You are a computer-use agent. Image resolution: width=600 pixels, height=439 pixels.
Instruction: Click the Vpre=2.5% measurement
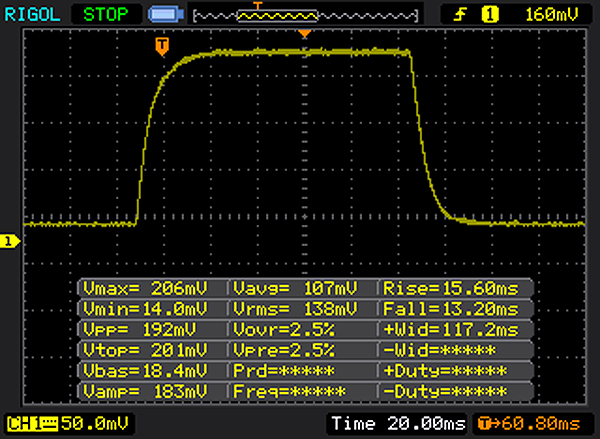pos(284,350)
